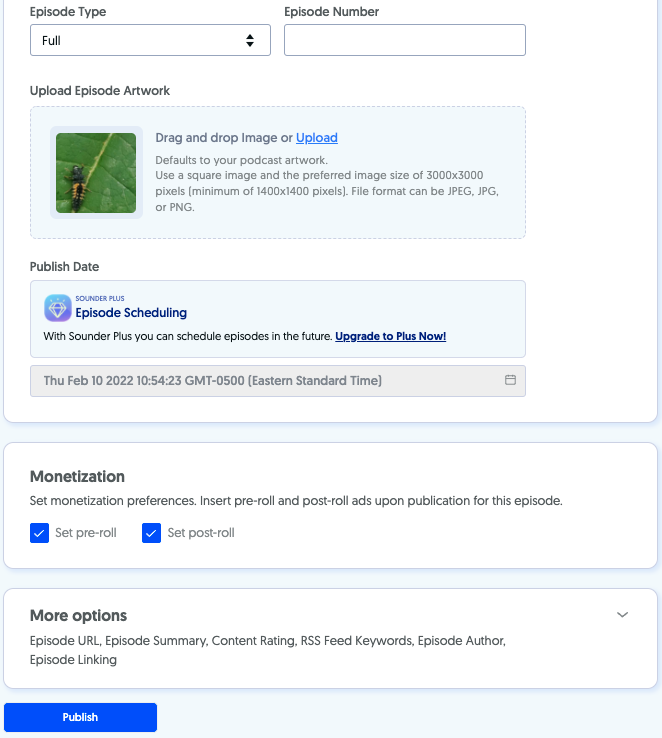Click the disabled Publish Date field
The width and height of the screenshot is (662, 738).
278,381
